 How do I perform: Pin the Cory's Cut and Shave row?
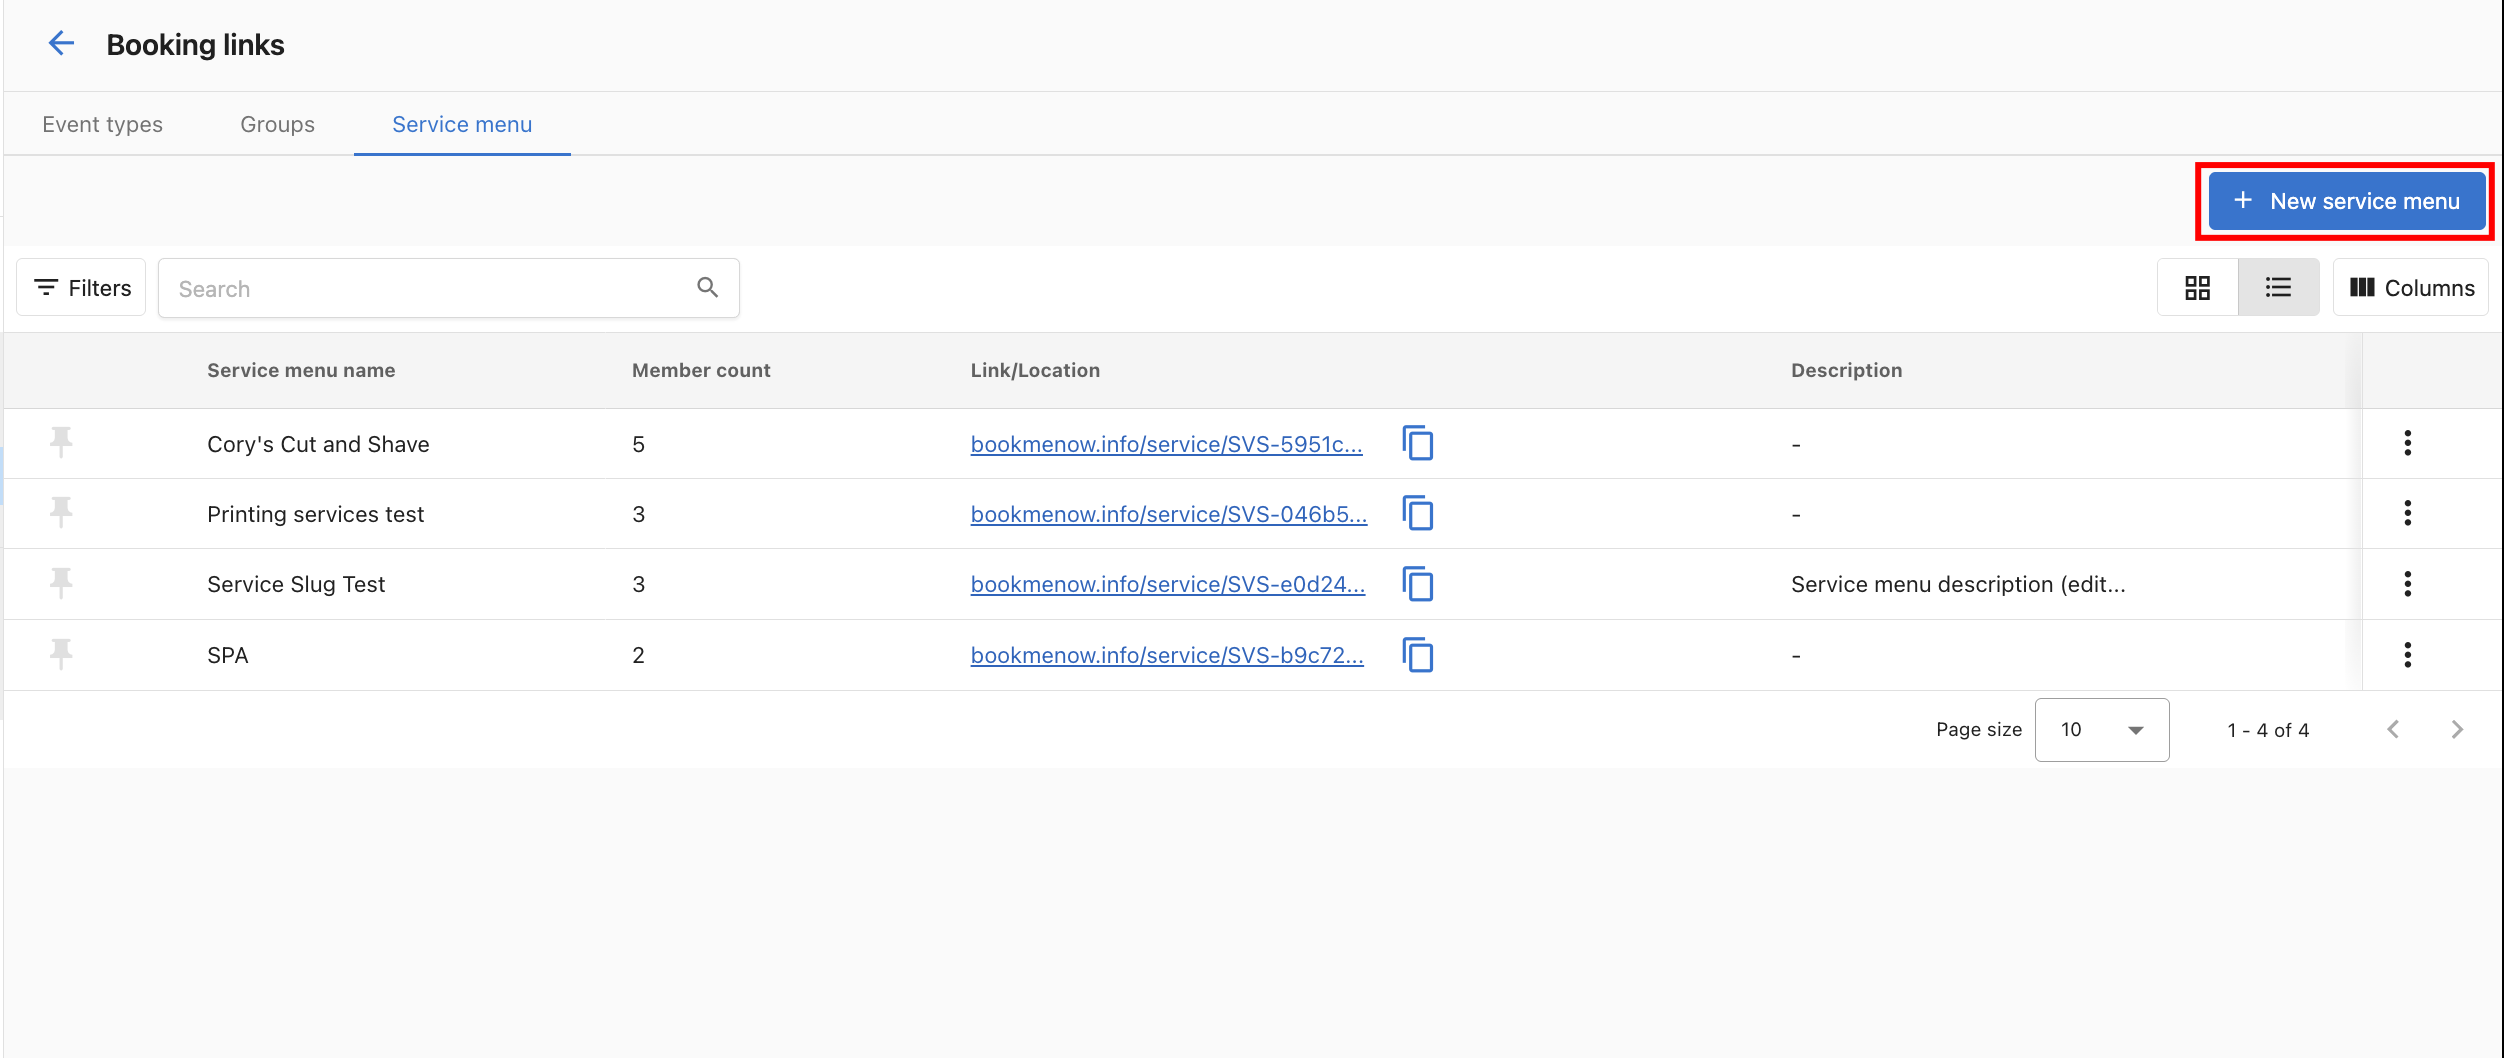pyautogui.click(x=61, y=443)
